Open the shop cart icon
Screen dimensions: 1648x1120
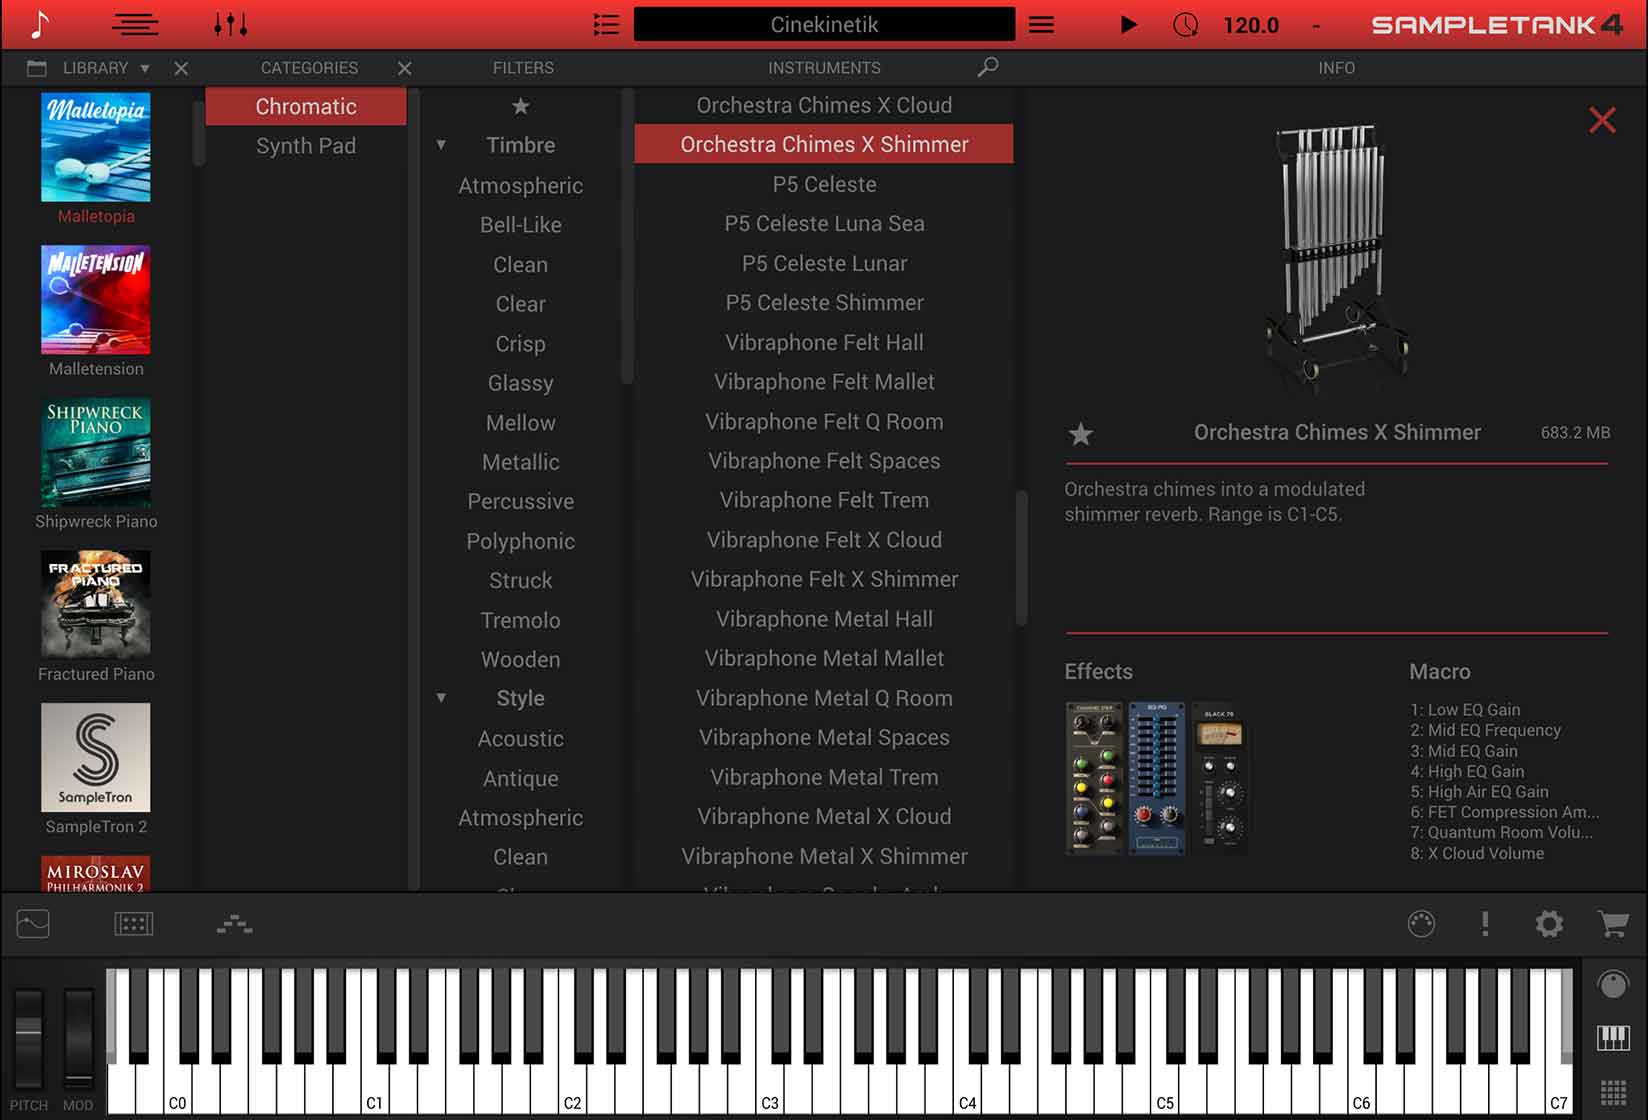tap(1613, 923)
